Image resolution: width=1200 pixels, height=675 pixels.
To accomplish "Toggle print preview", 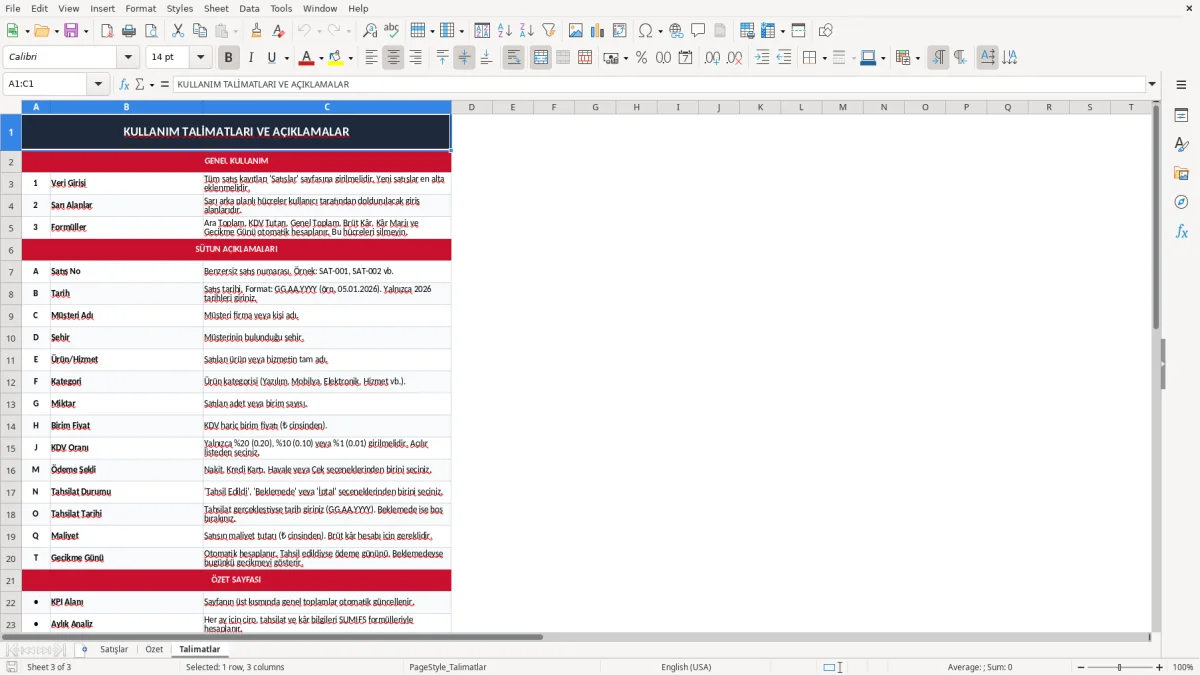I will click(151, 31).
